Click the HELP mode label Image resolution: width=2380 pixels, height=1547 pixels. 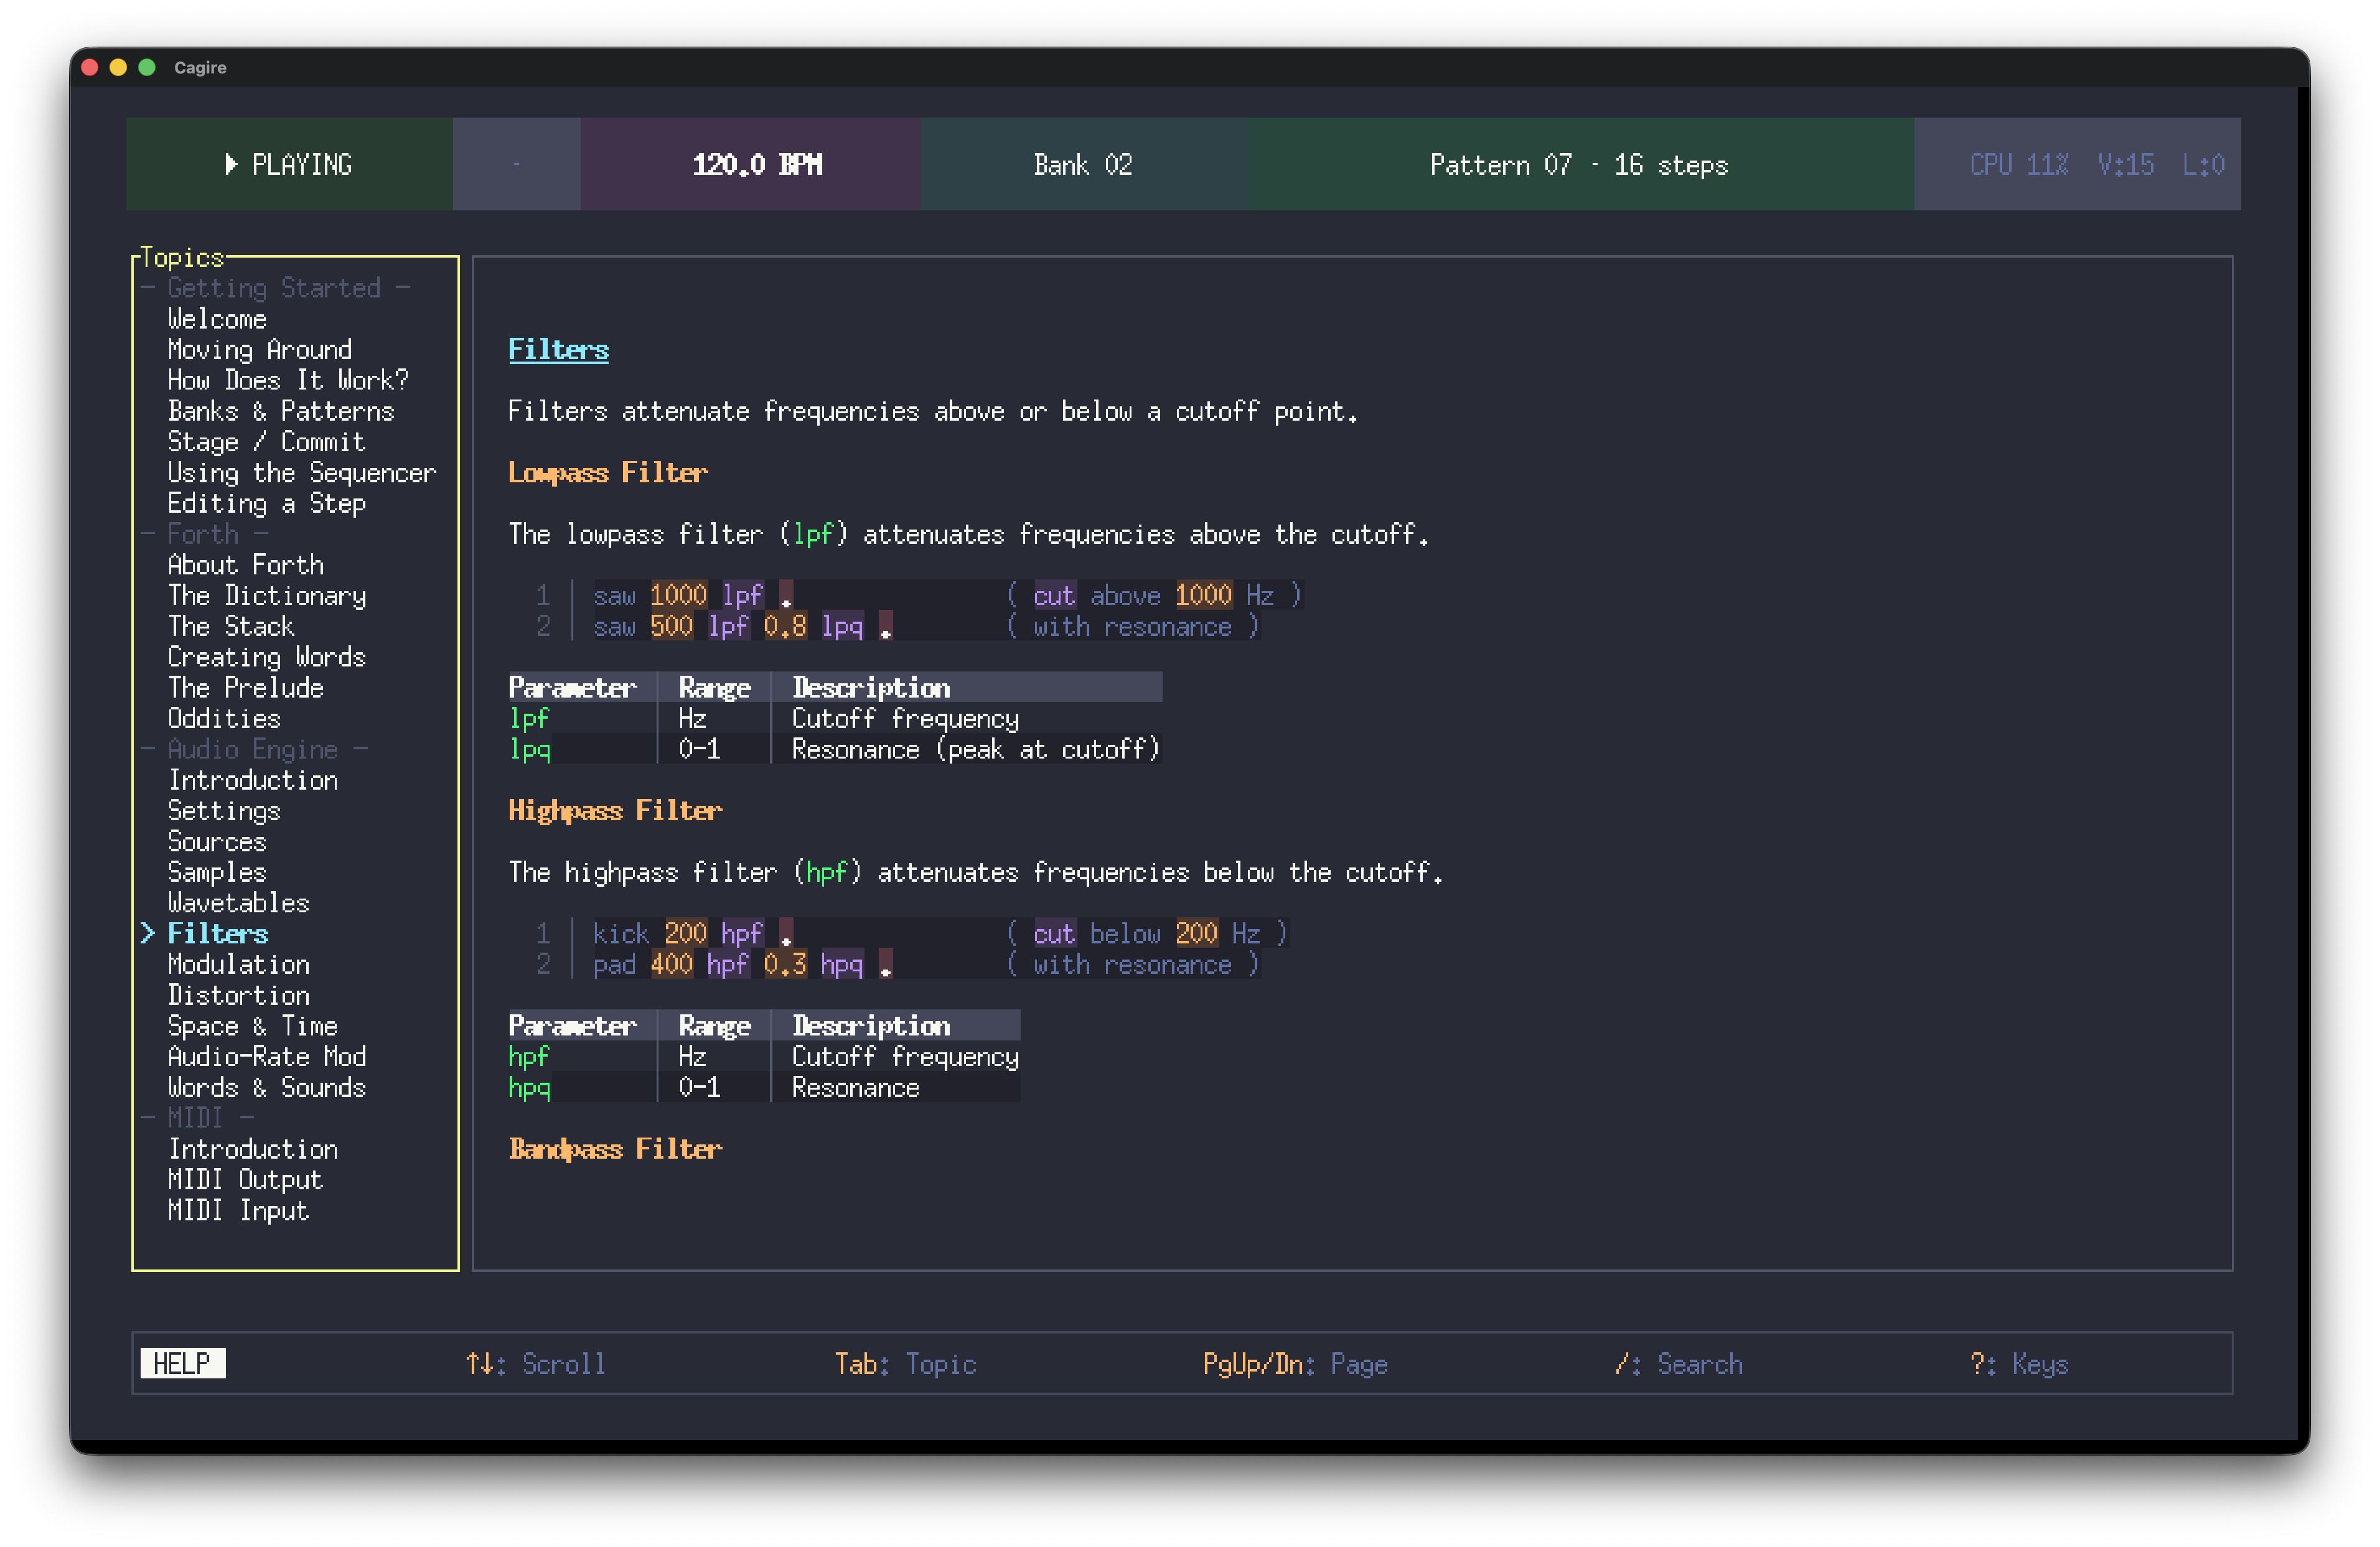click(183, 1363)
